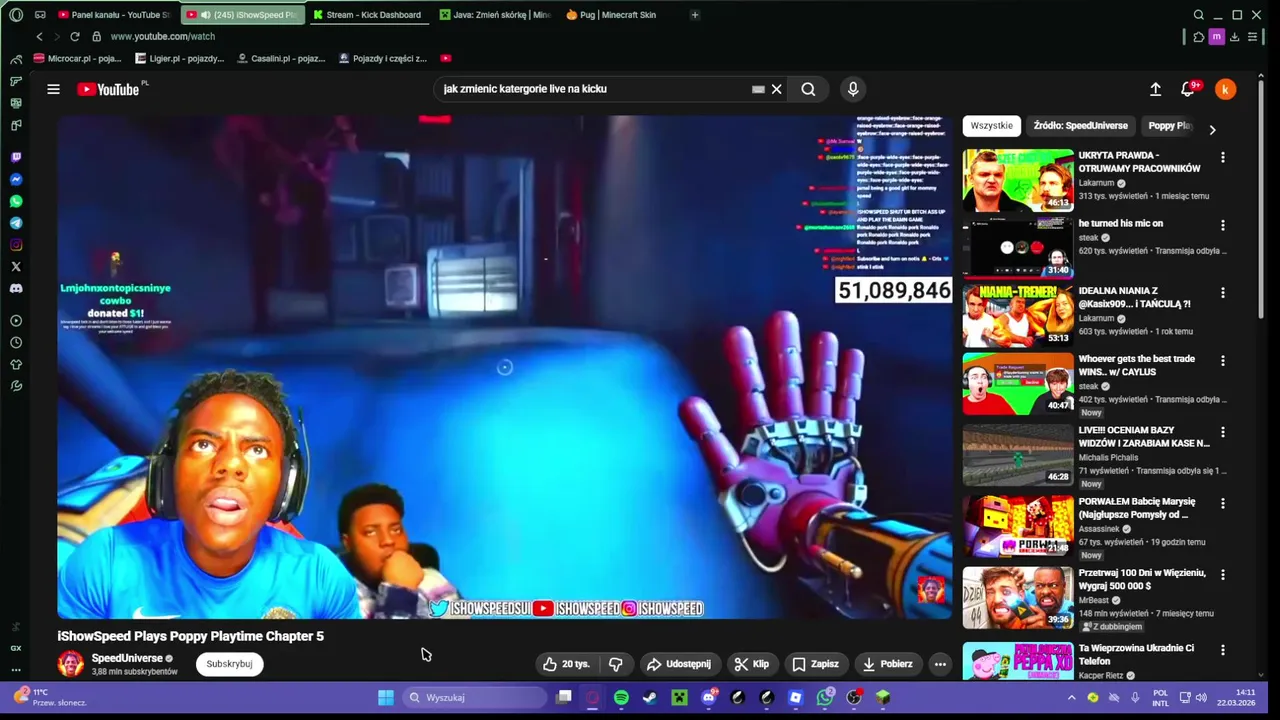Open tab search magnifier in title bar
The image size is (1280, 720).
click(x=1198, y=15)
